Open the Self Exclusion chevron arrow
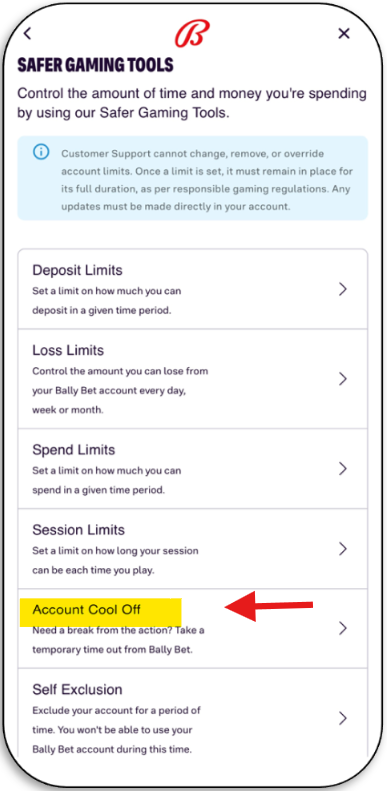This screenshot has height=791, width=387. coord(343,718)
